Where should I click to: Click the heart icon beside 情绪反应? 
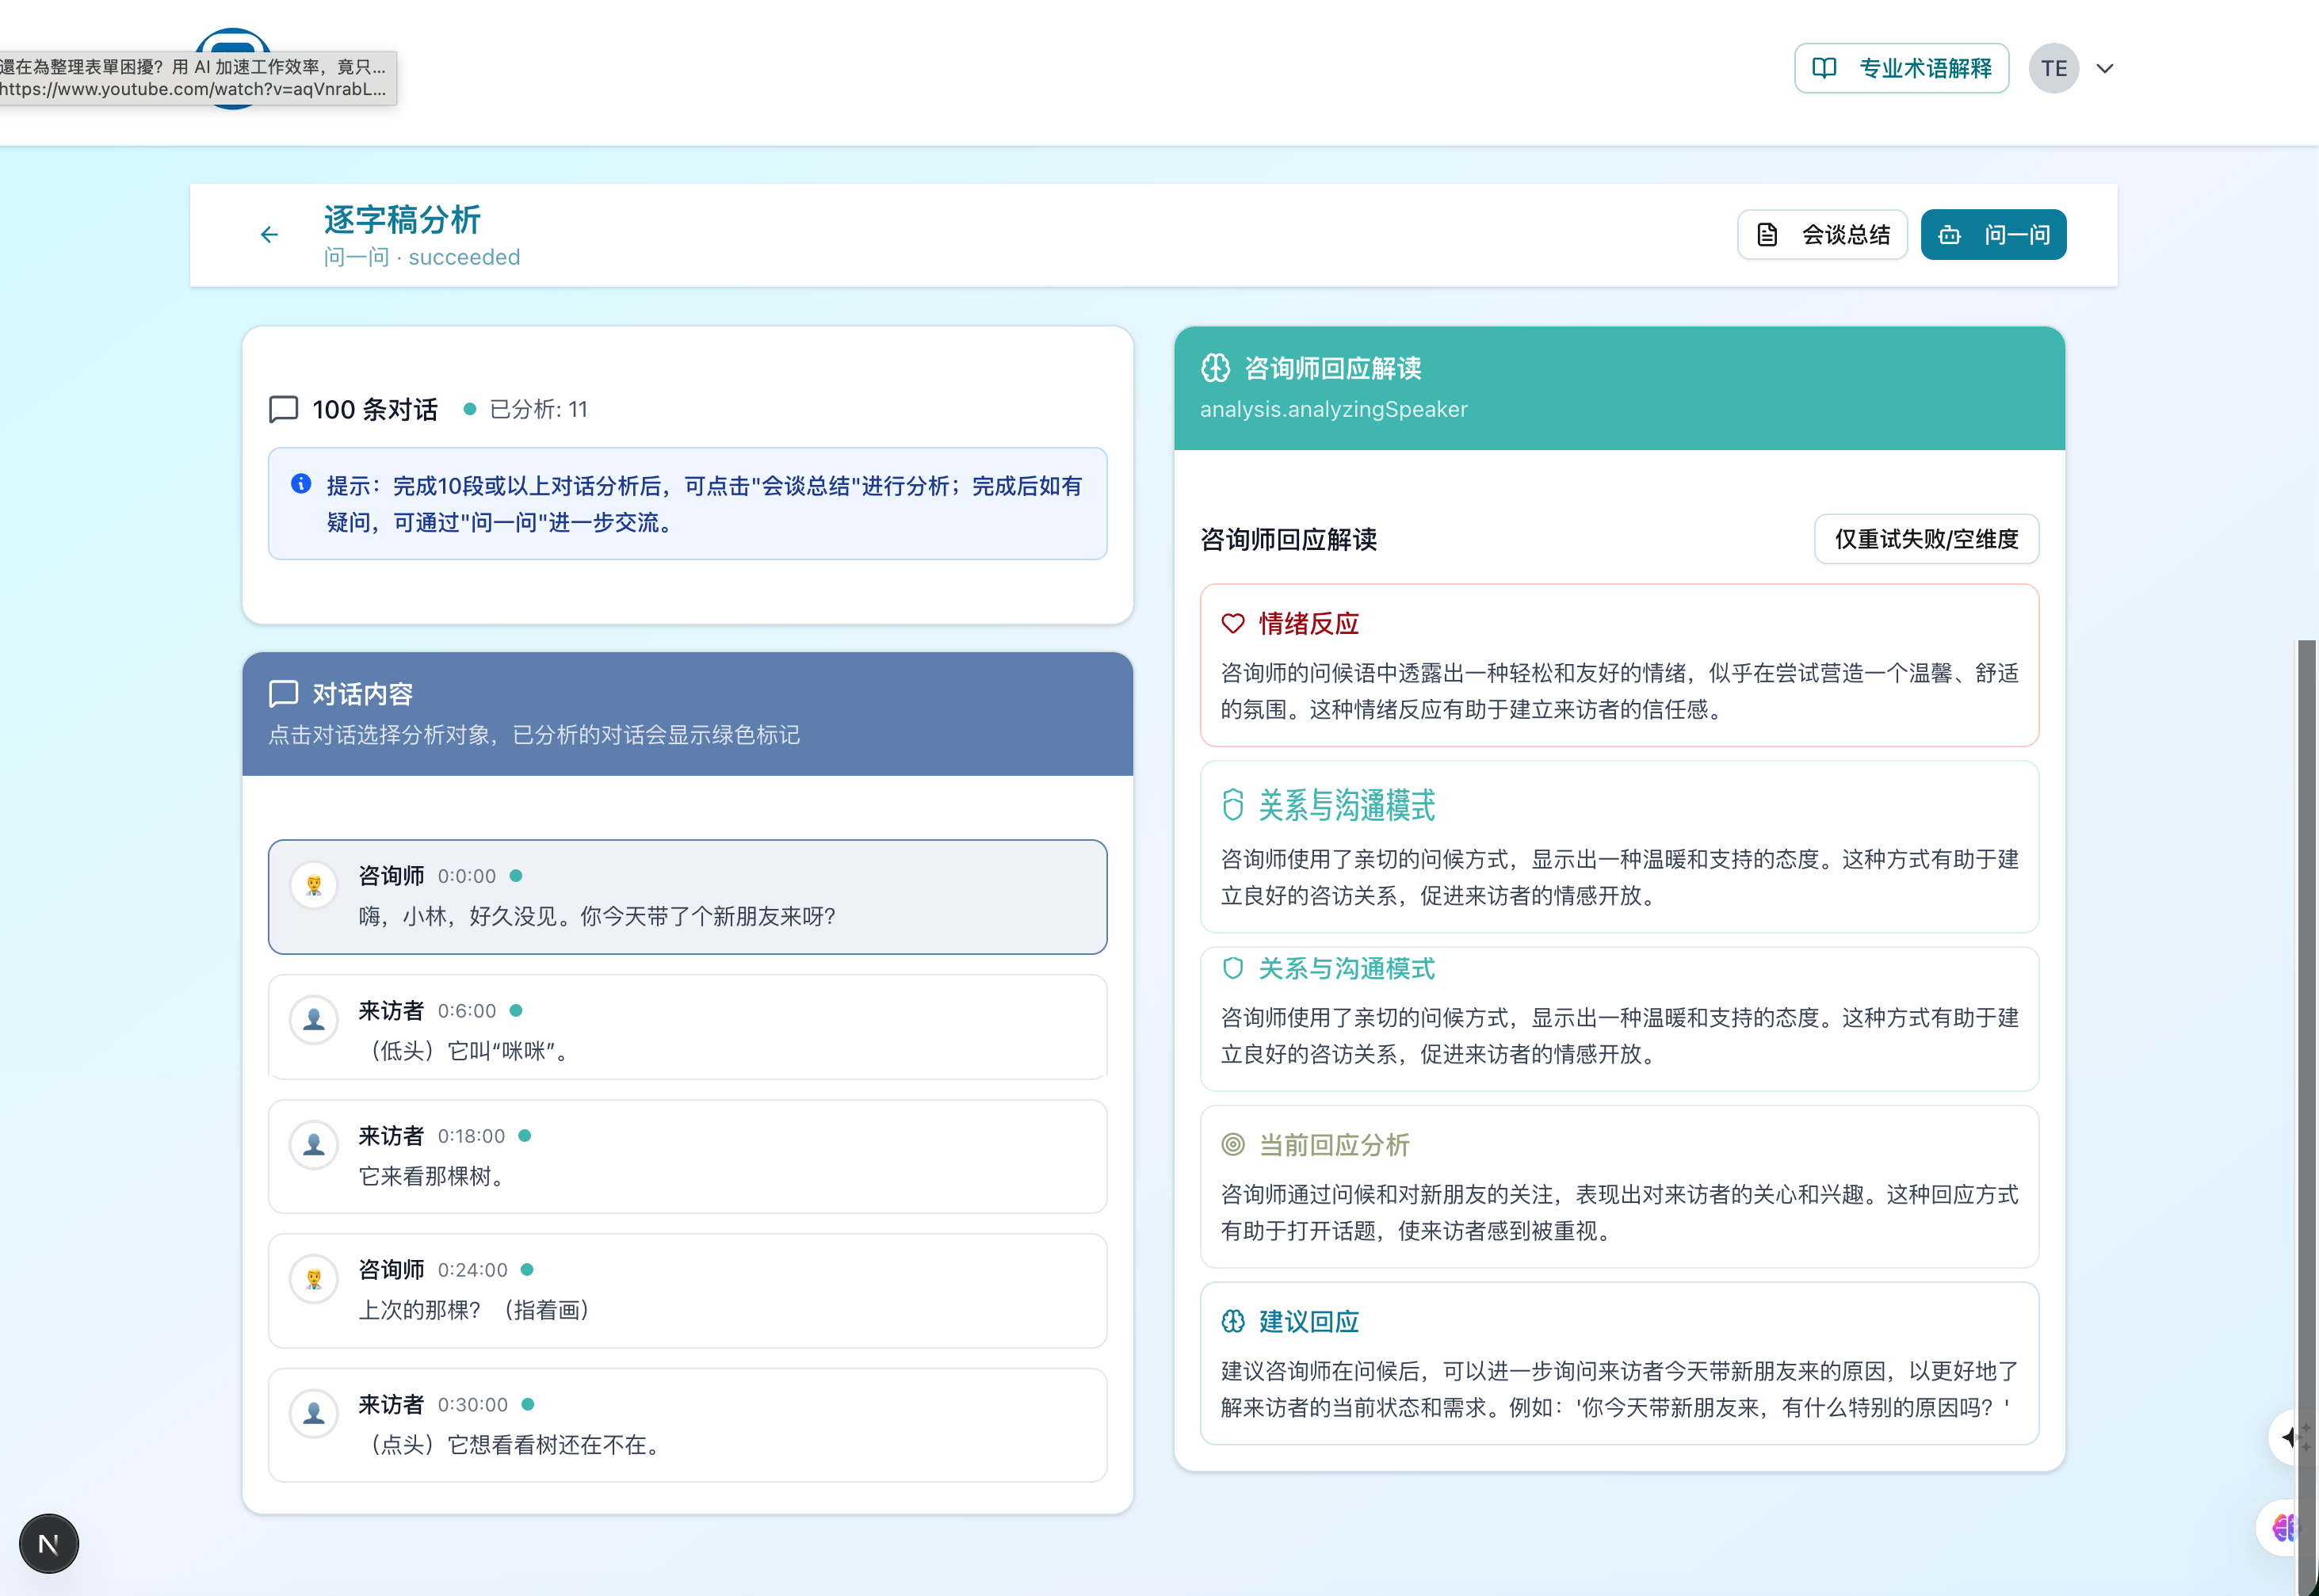pos(1234,622)
